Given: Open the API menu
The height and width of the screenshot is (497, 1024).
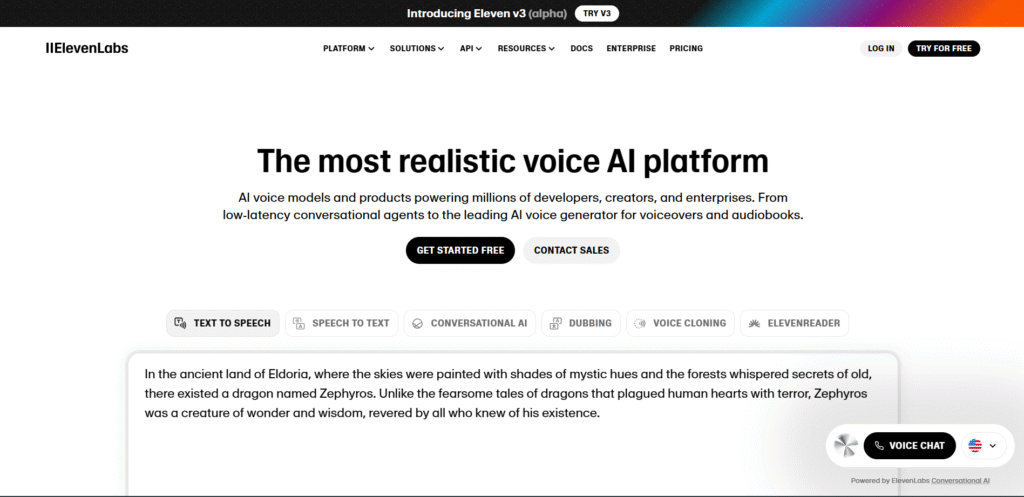Looking at the screenshot, I should click(471, 48).
